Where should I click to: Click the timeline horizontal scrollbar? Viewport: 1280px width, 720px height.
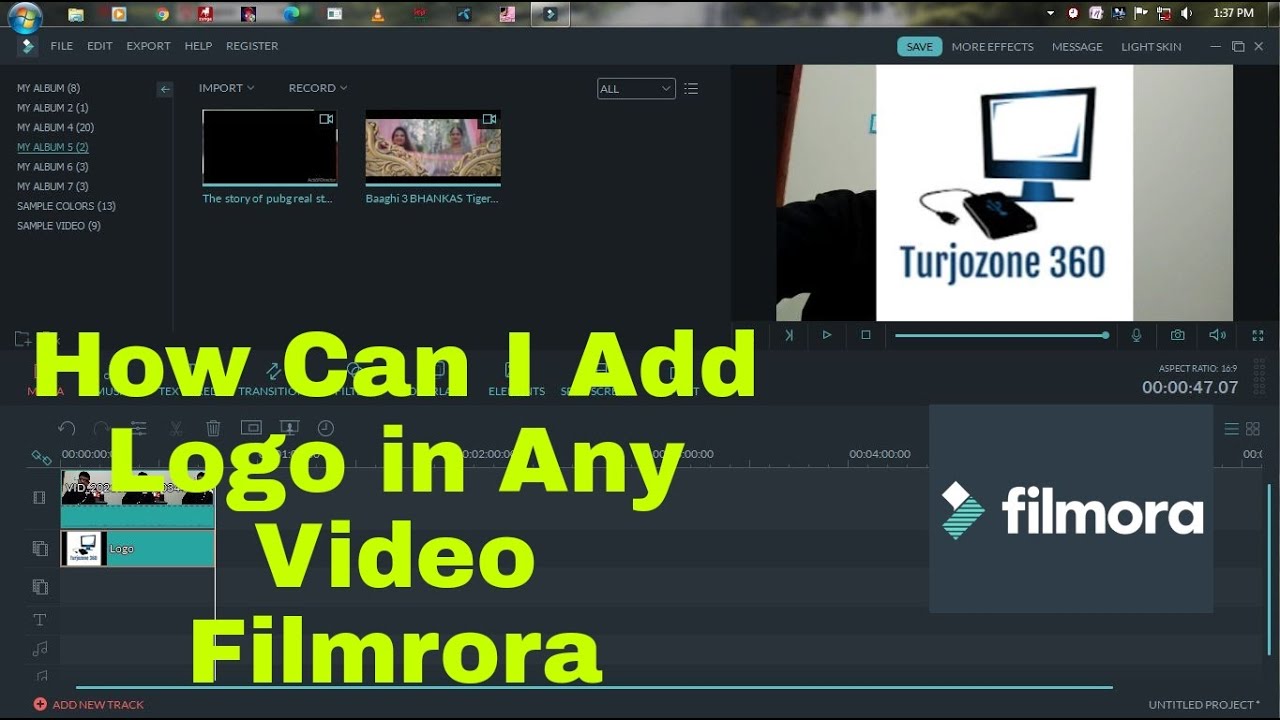pyautogui.click(x=594, y=687)
